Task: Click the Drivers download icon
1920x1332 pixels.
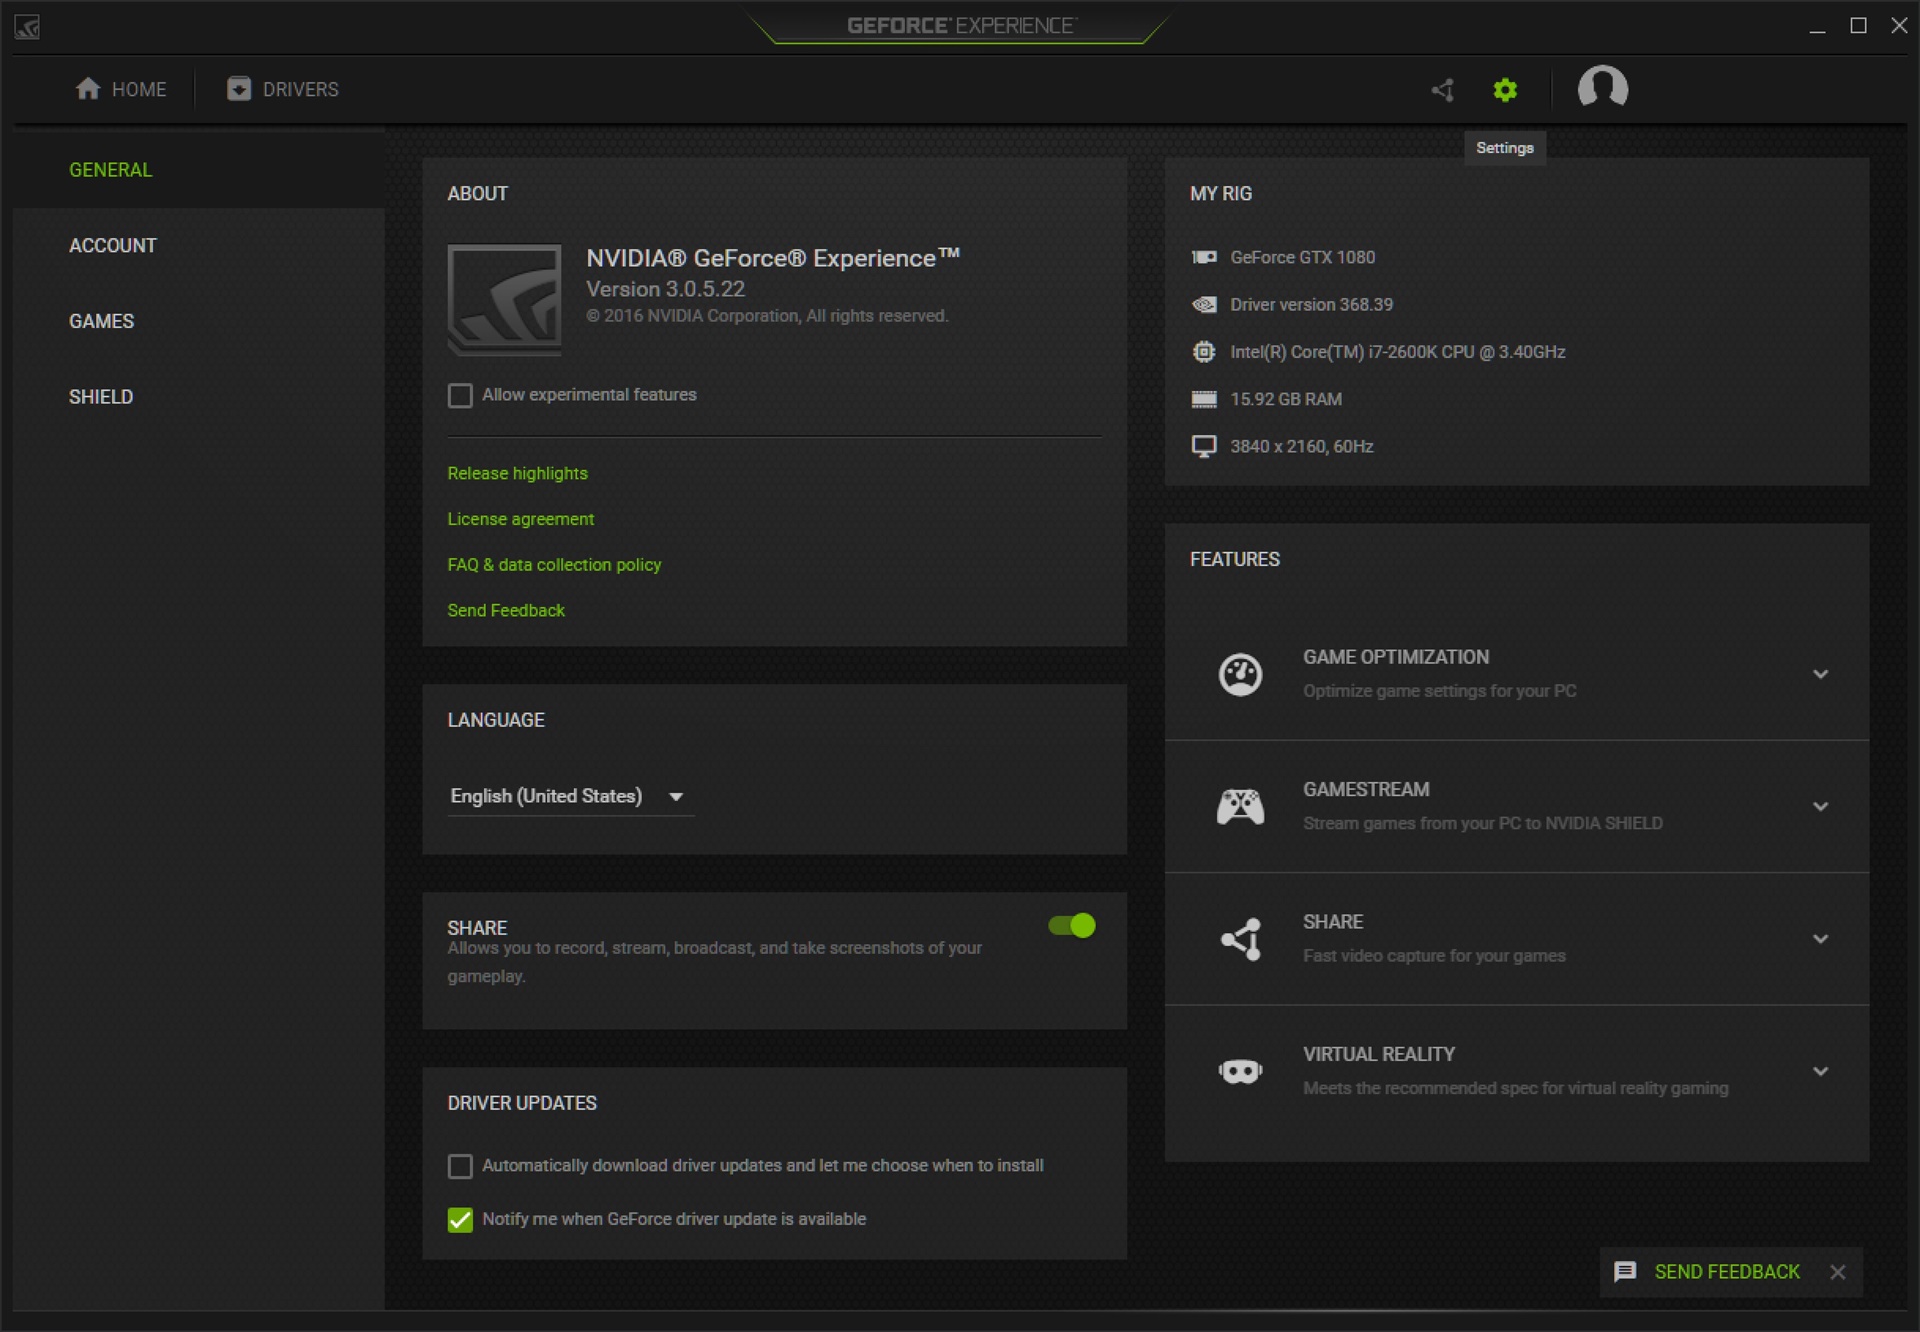Action: (x=238, y=89)
